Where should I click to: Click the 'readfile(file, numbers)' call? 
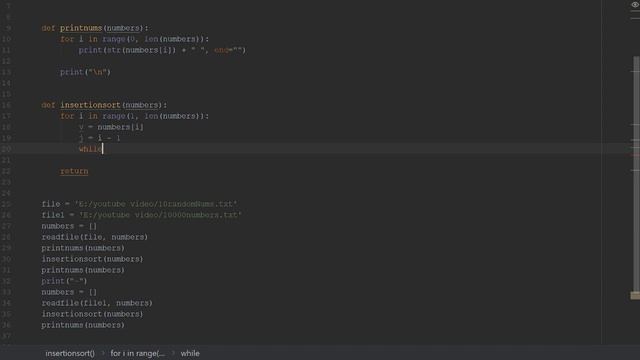click(95, 237)
